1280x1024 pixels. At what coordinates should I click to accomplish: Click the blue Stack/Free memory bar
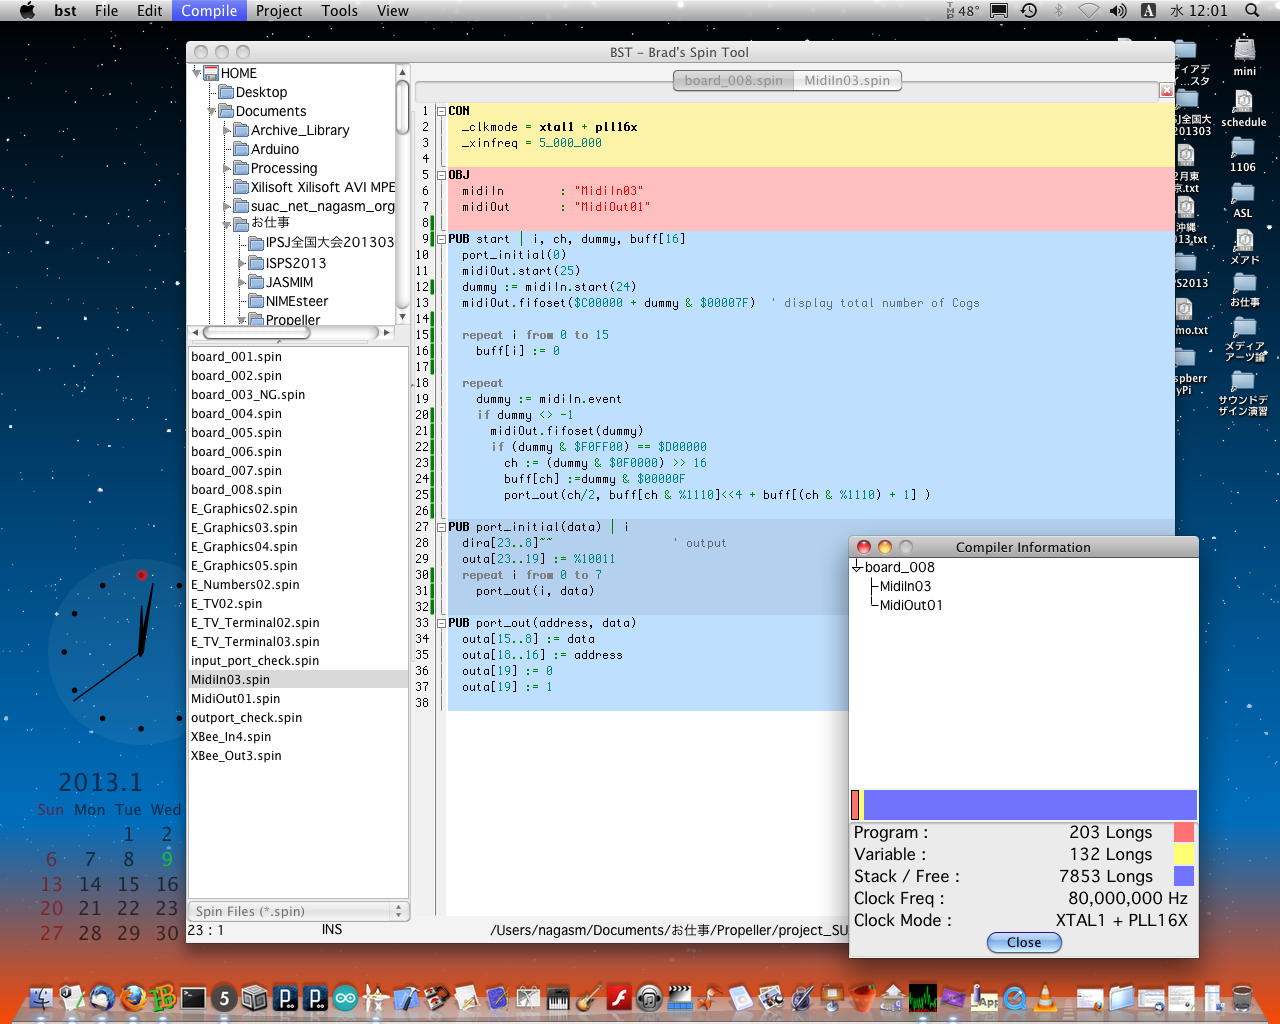pos(1029,805)
